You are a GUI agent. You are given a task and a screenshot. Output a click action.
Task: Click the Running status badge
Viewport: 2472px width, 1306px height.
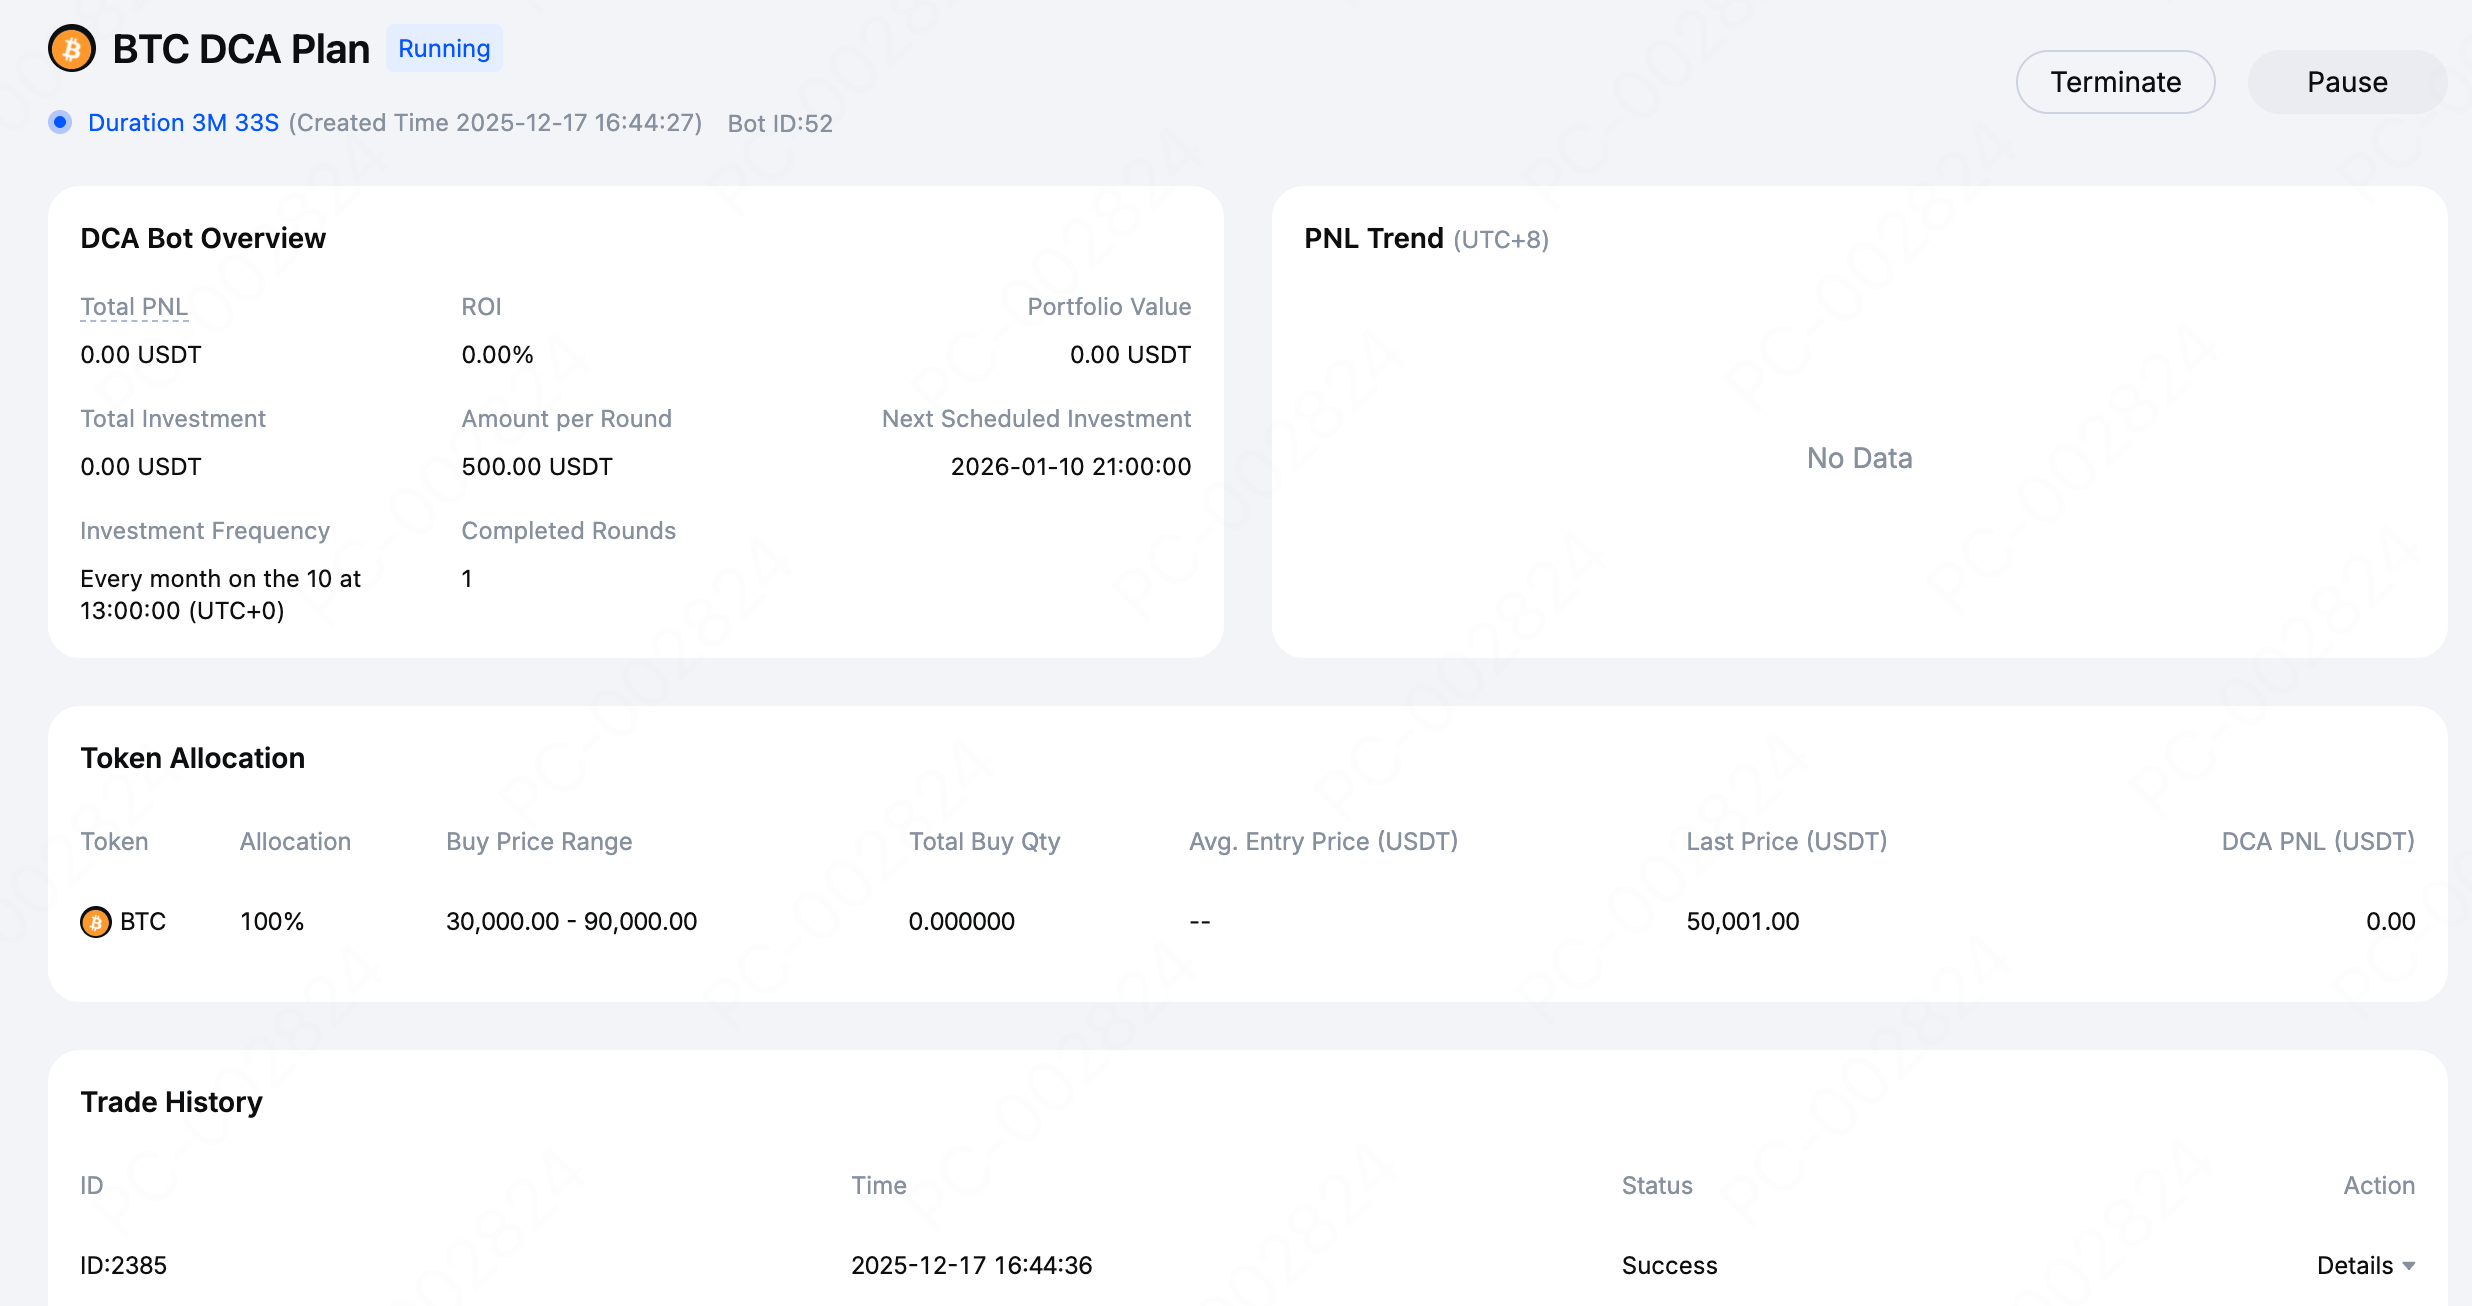[x=444, y=49]
